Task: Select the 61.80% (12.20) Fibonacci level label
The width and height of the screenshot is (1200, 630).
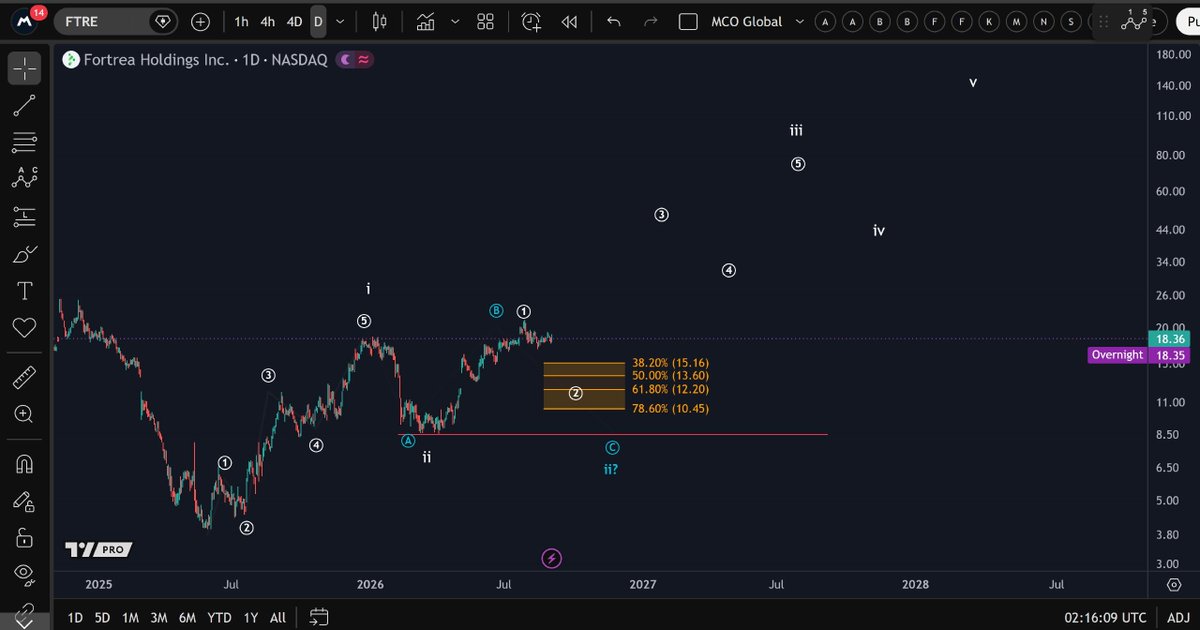Action: click(670, 389)
